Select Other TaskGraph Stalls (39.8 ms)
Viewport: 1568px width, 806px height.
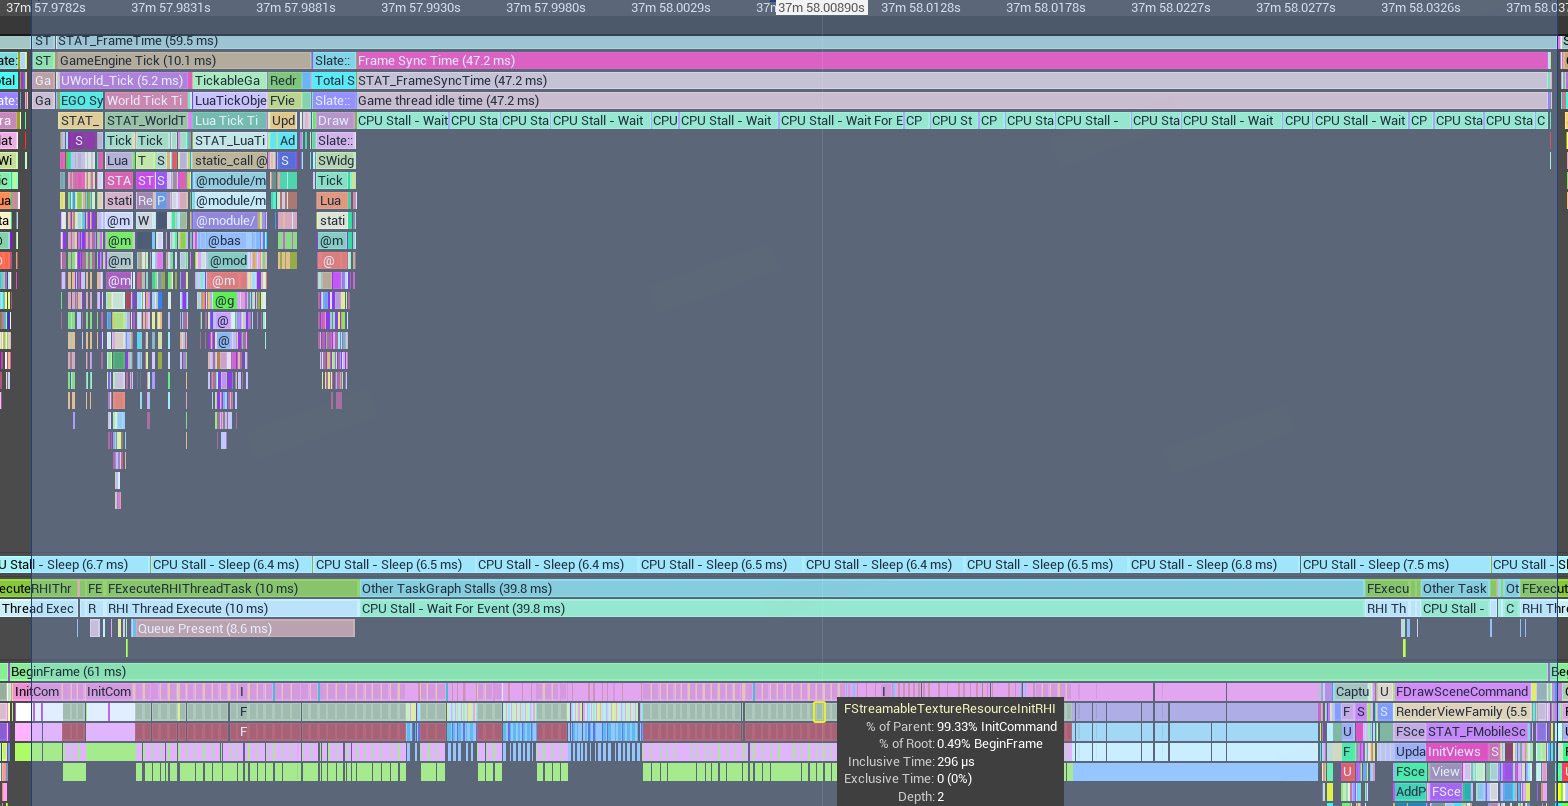coord(861,589)
